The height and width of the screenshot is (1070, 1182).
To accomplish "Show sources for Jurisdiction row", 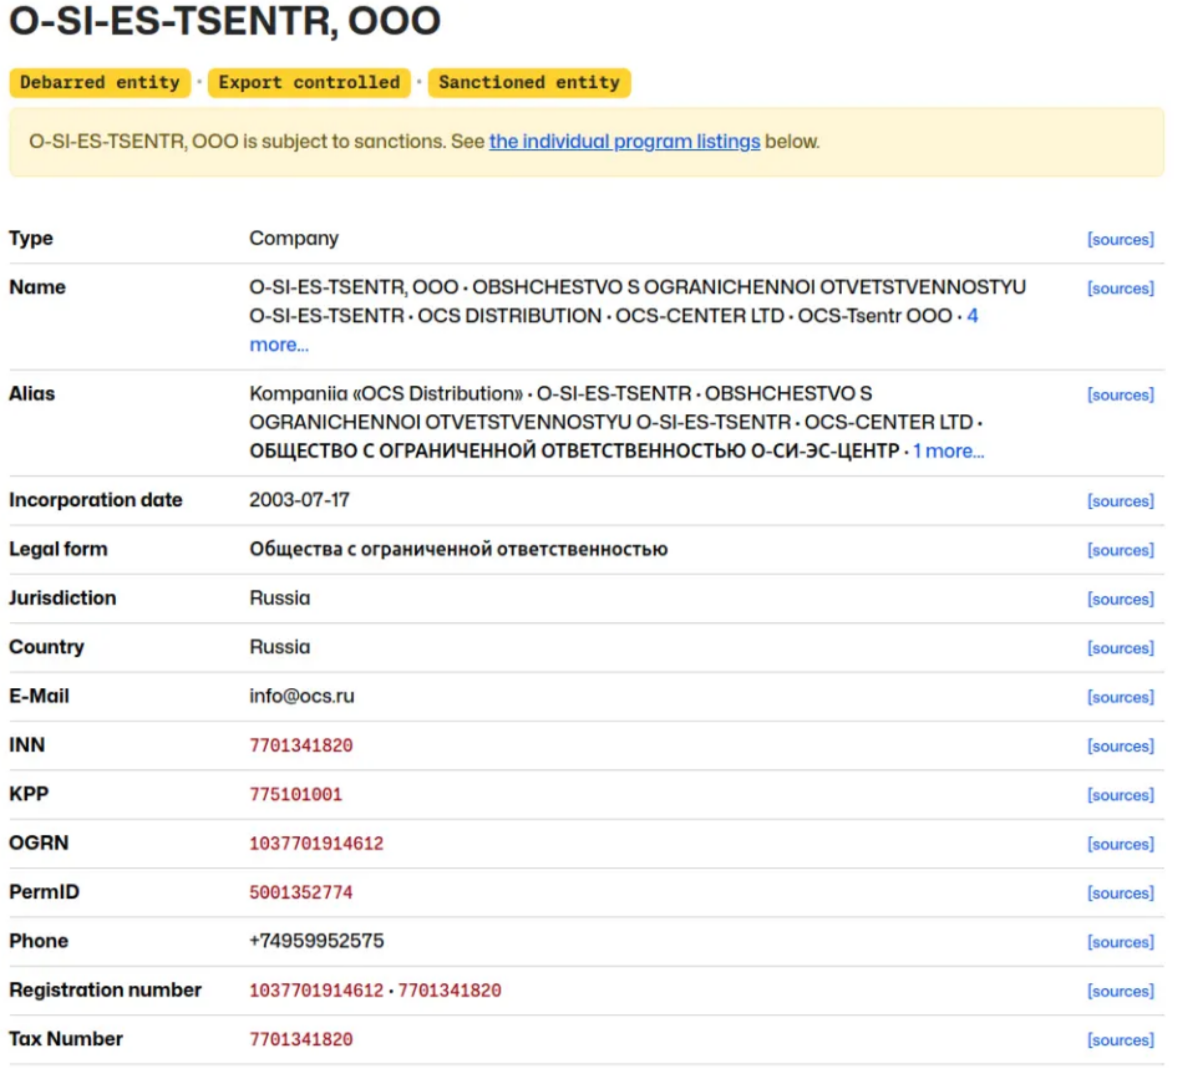I will [x=1120, y=599].
